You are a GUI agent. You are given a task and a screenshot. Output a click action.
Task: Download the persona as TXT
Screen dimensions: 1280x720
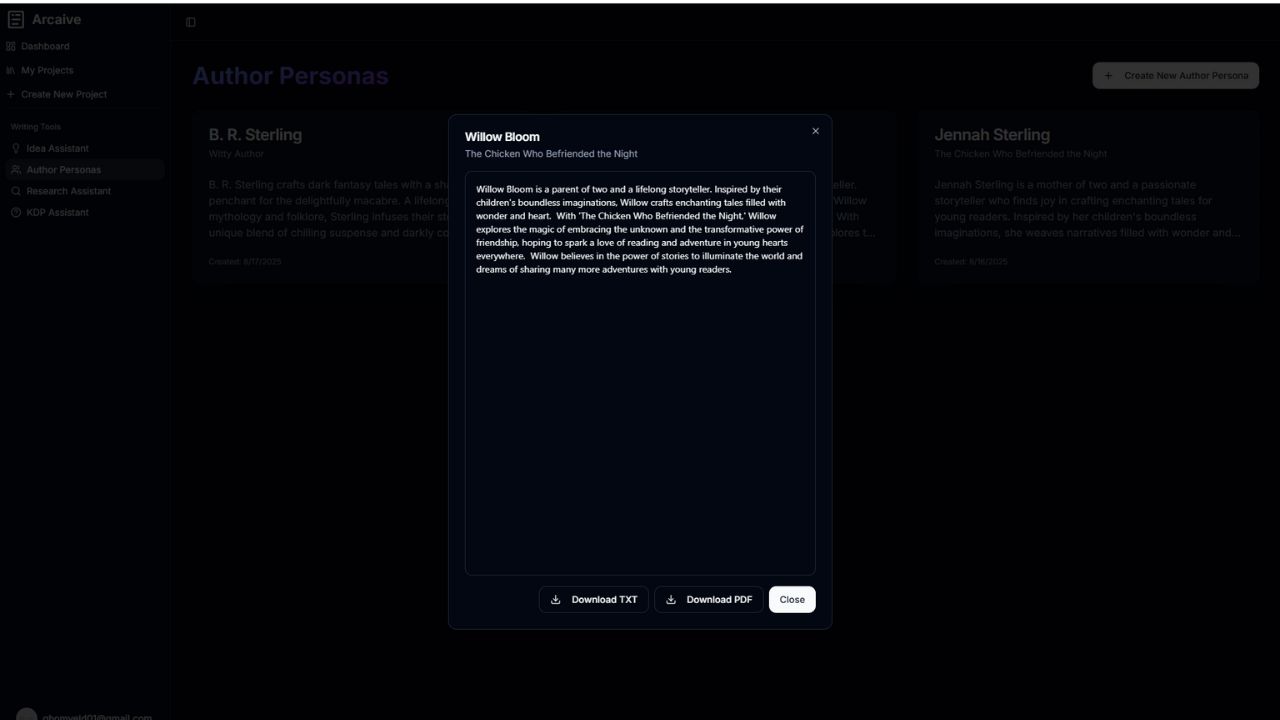click(x=594, y=599)
